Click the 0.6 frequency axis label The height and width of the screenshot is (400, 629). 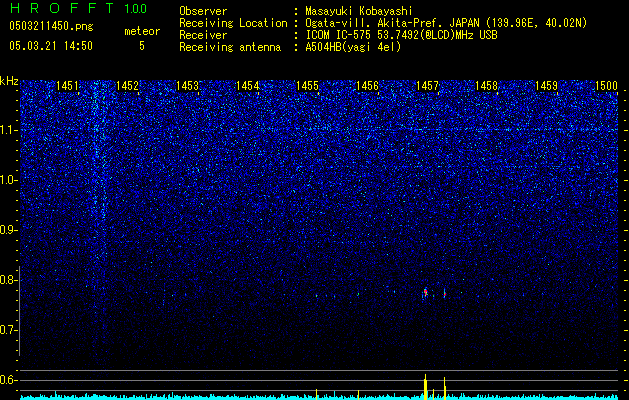(9, 380)
